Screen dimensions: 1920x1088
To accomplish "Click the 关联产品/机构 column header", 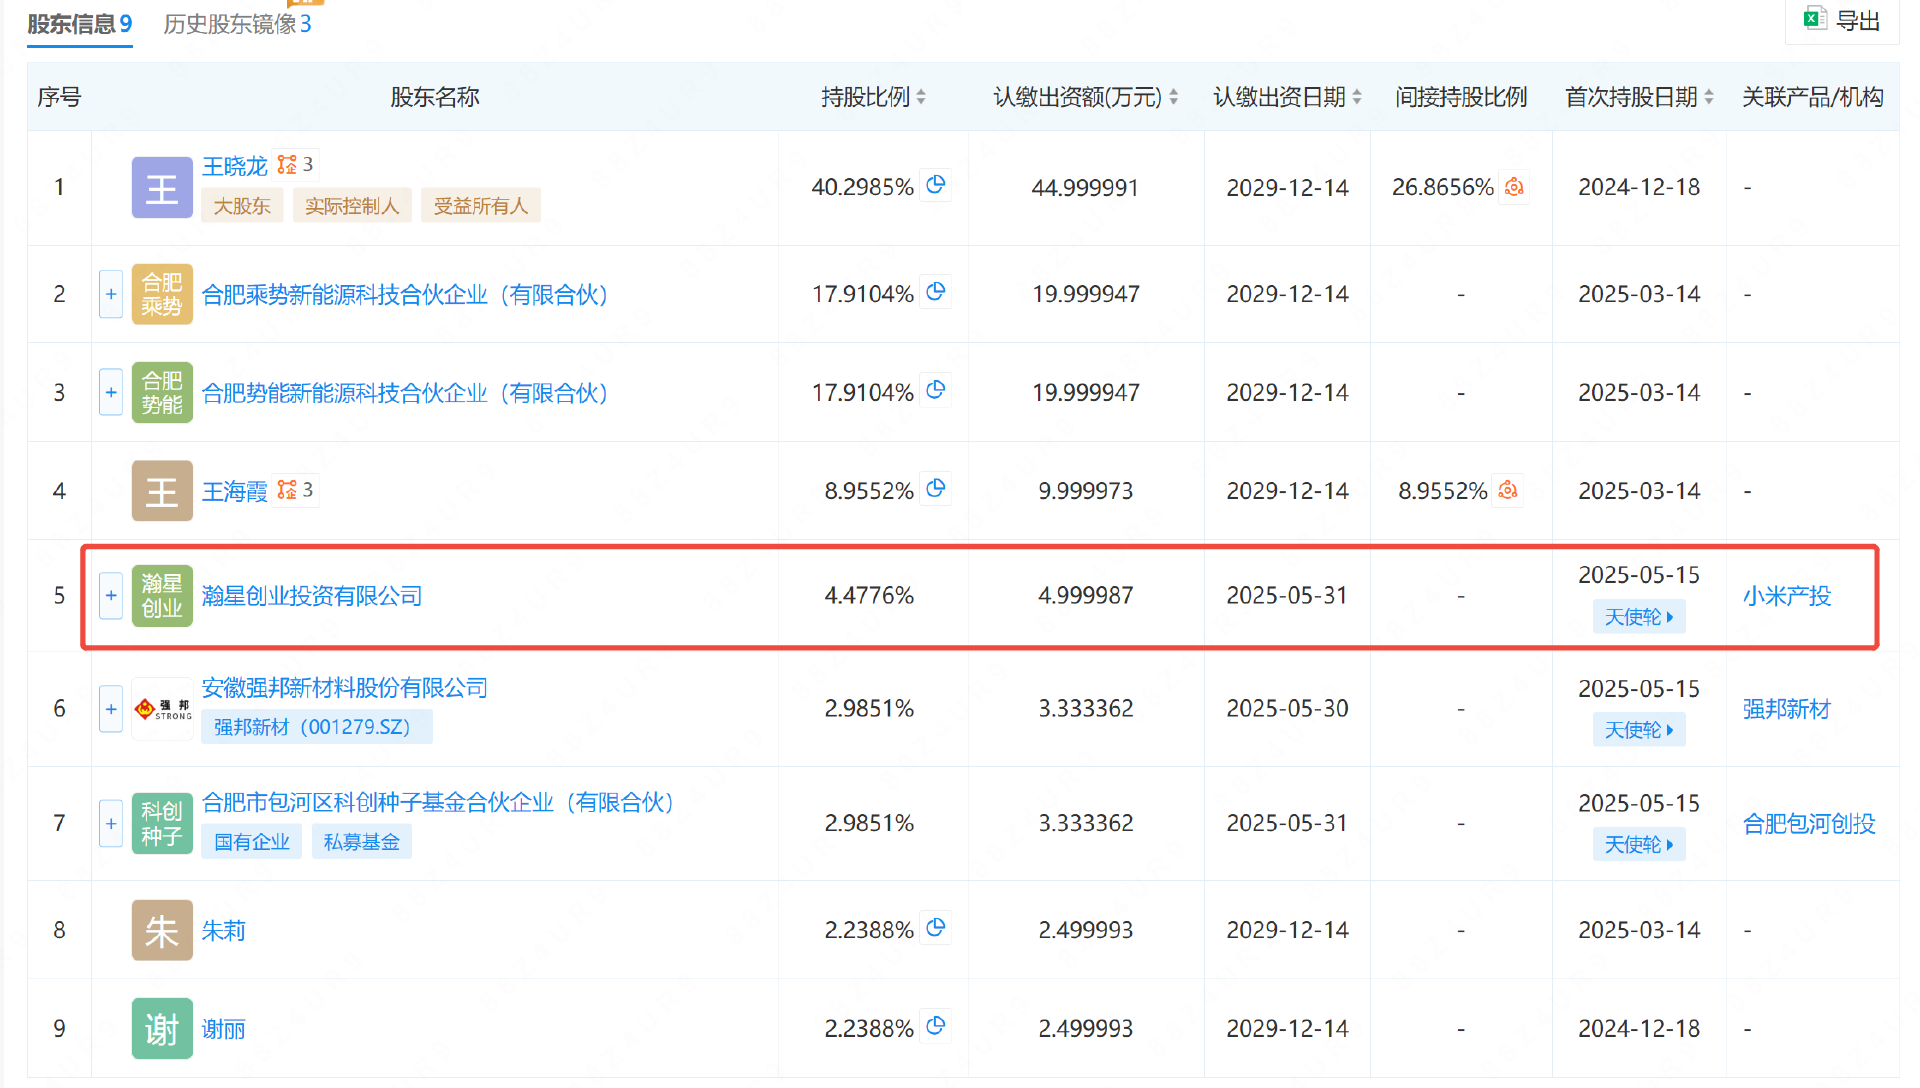I will [x=1813, y=97].
